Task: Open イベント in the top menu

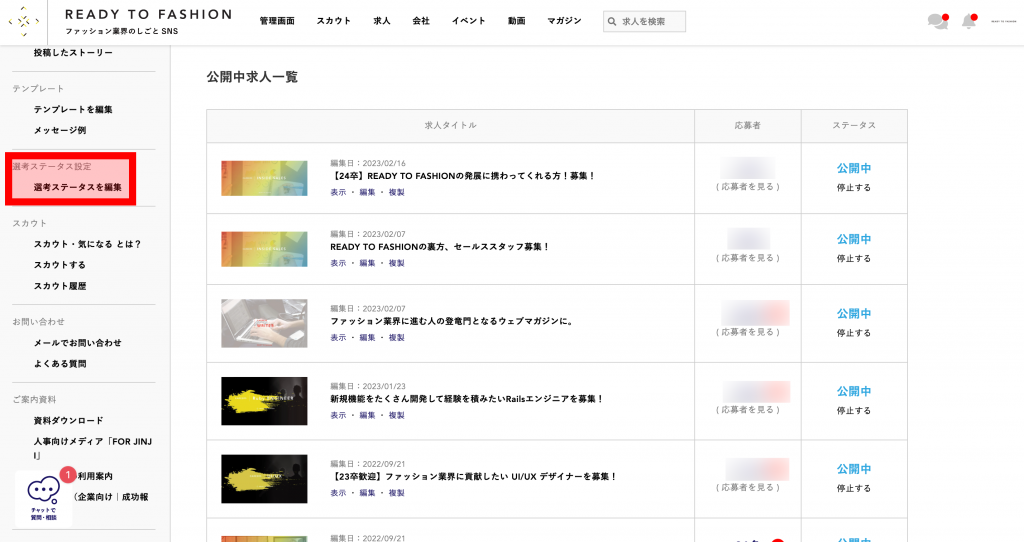Action: pyautogui.click(x=469, y=21)
